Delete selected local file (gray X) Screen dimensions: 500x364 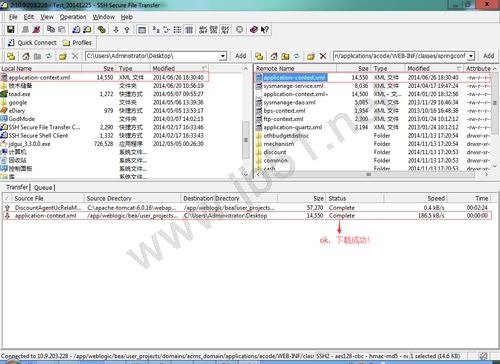75,56
